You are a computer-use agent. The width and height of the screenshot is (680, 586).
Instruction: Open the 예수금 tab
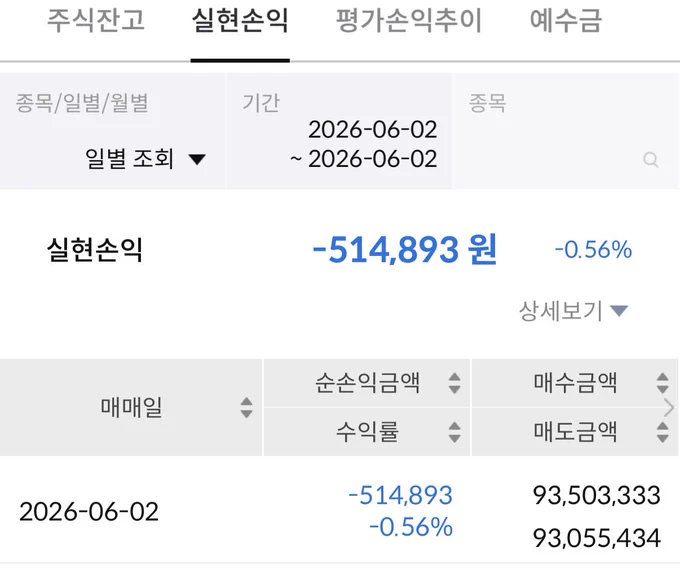click(566, 20)
